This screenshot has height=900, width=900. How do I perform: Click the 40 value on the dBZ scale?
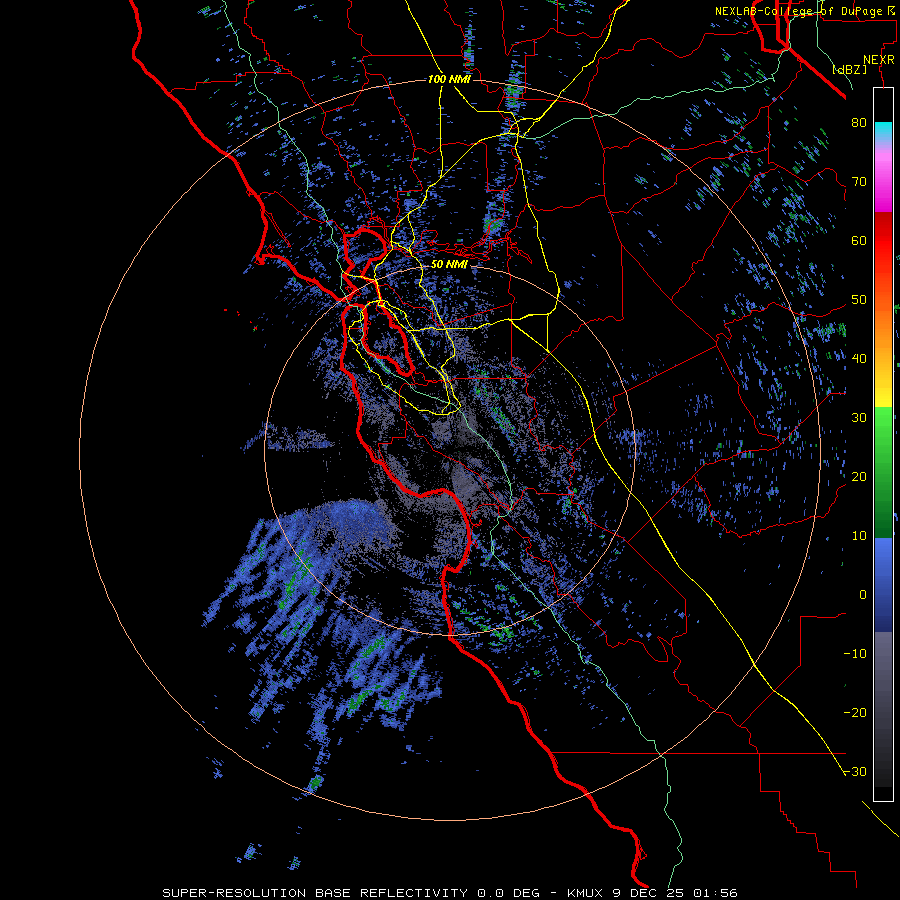point(859,359)
